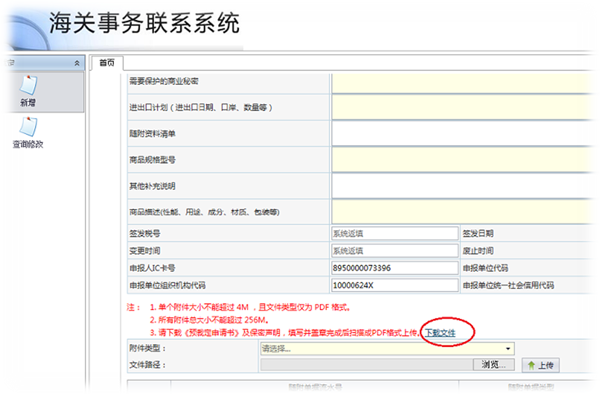Click the 浏览 browse button
The image size is (600, 394).
point(493,365)
